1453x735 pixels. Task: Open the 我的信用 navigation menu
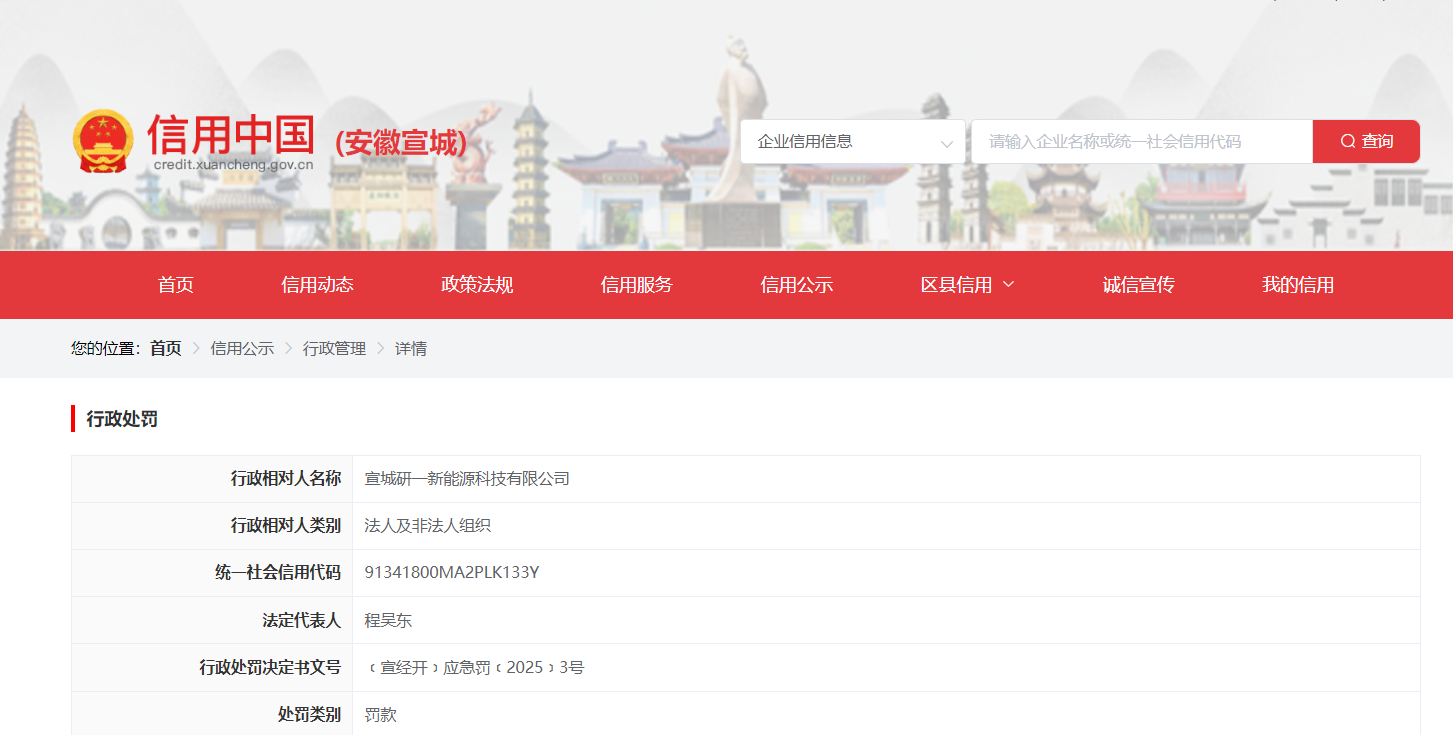[x=1298, y=285]
